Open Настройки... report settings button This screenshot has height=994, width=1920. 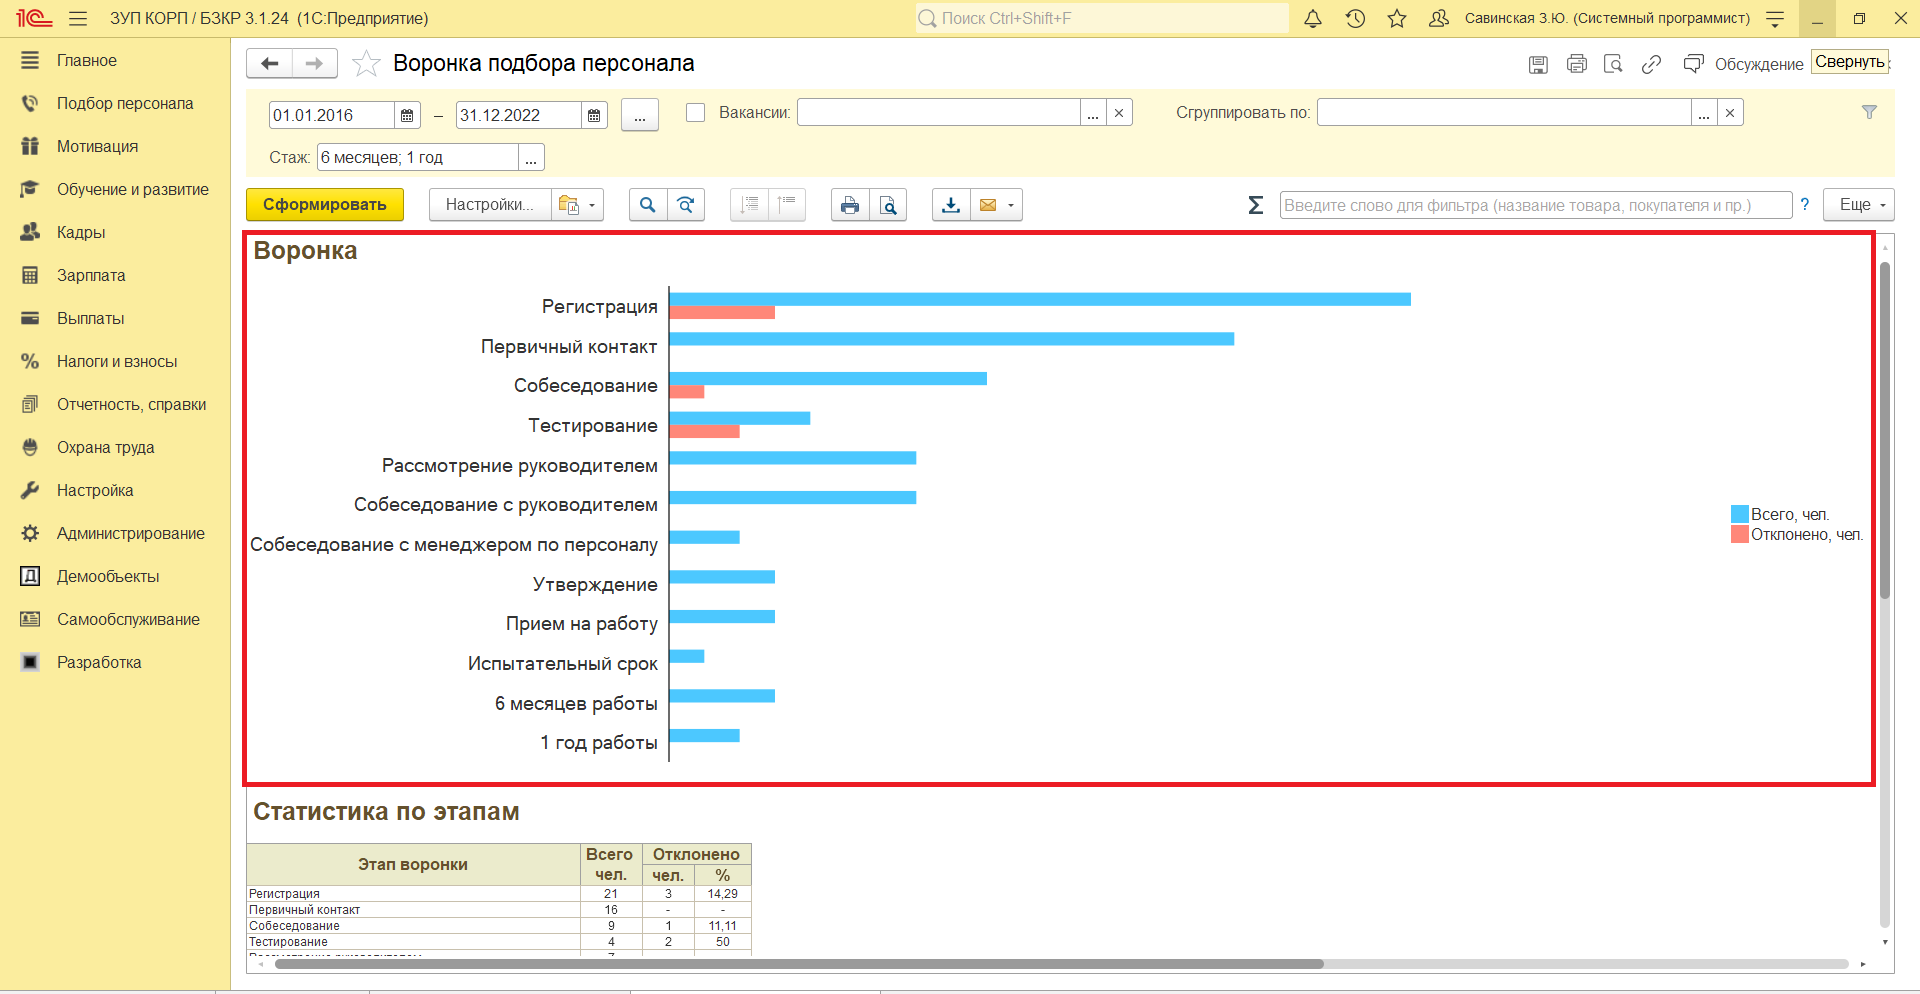click(x=489, y=205)
